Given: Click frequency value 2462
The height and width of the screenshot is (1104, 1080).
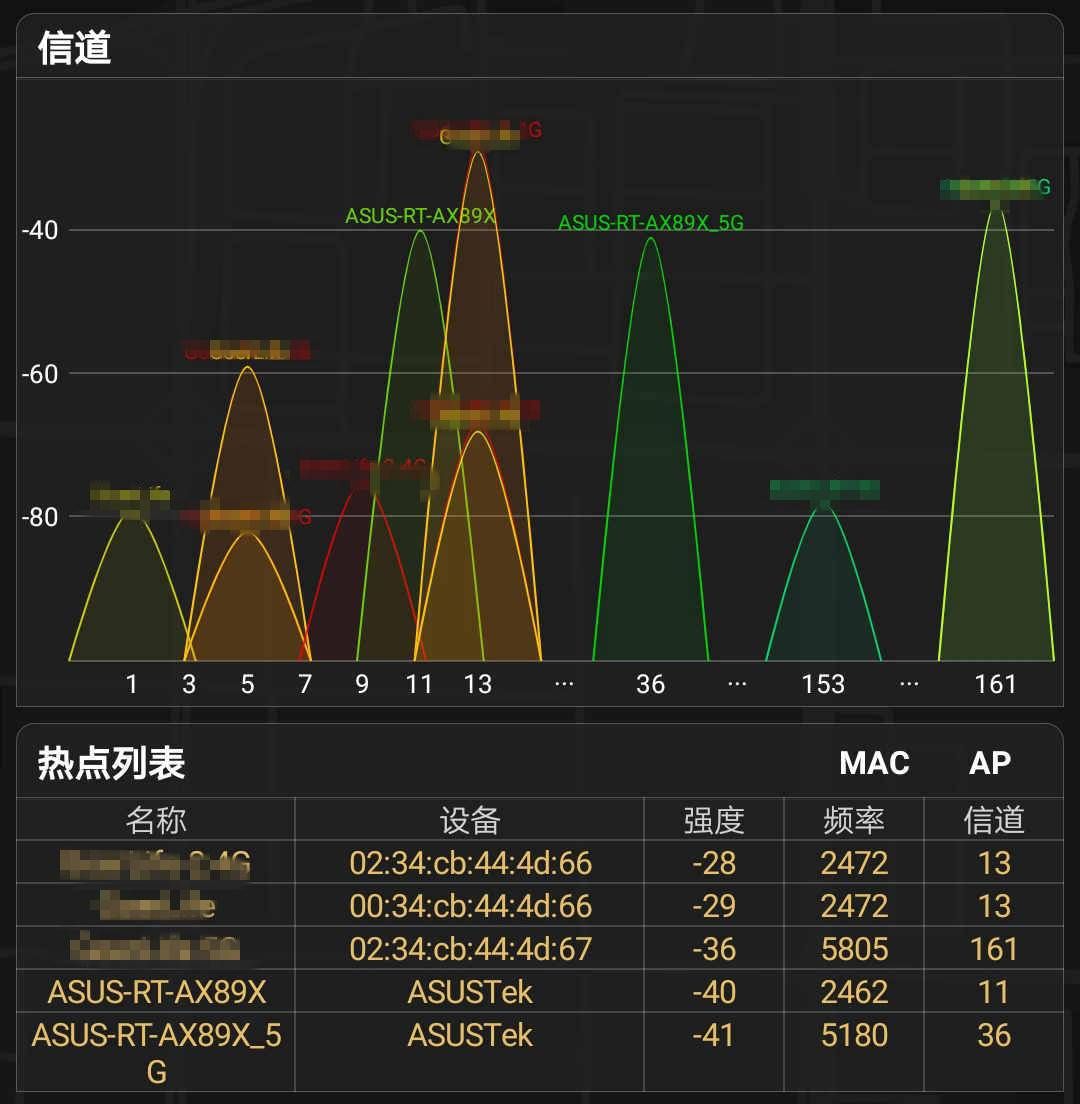Looking at the screenshot, I should (854, 992).
